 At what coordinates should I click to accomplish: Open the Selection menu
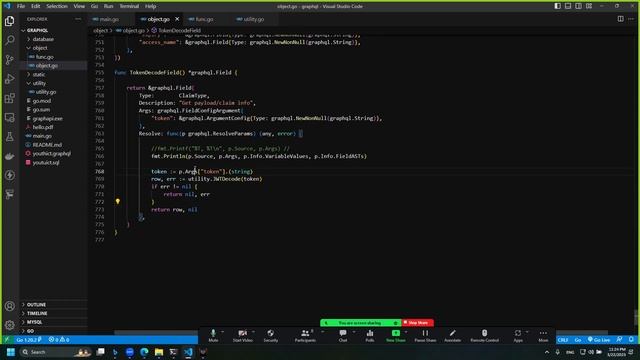[x=57, y=6]
